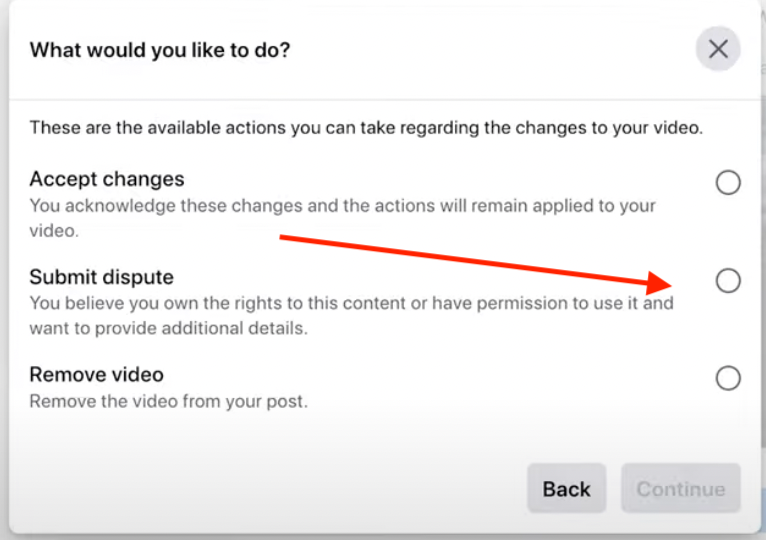Close the dialog with the X icon
The width and height of the screenshot is (766, 540).
tap(718, 49)
